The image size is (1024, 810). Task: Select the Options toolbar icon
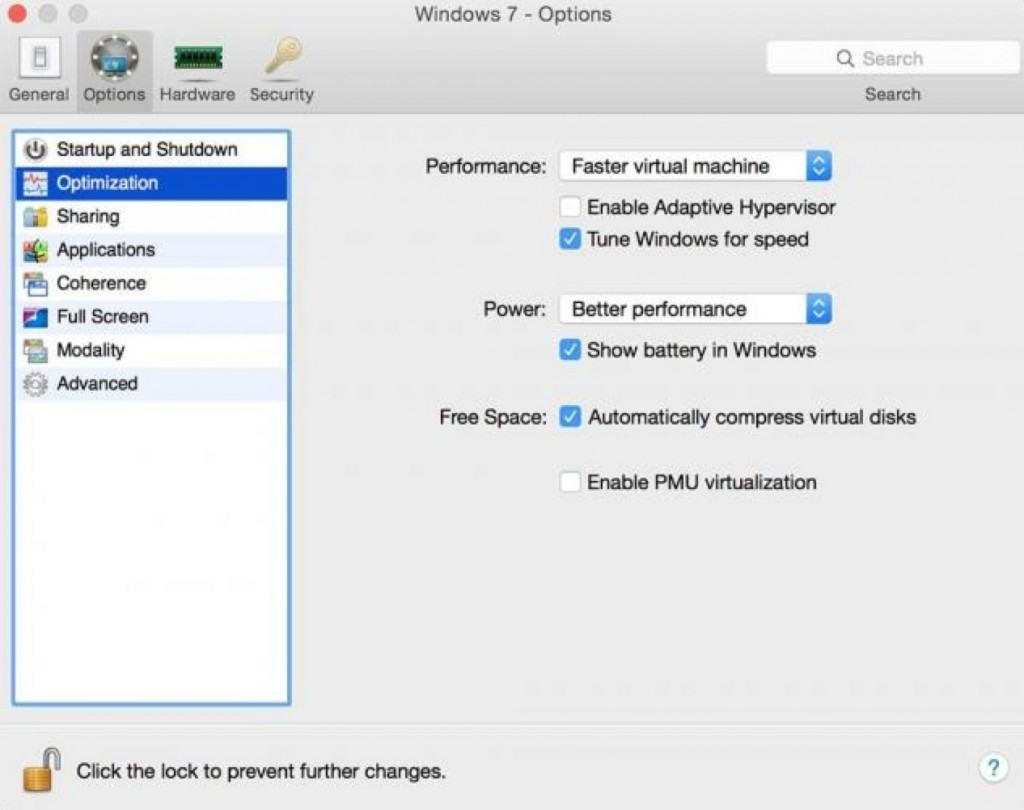click(114, 57)
